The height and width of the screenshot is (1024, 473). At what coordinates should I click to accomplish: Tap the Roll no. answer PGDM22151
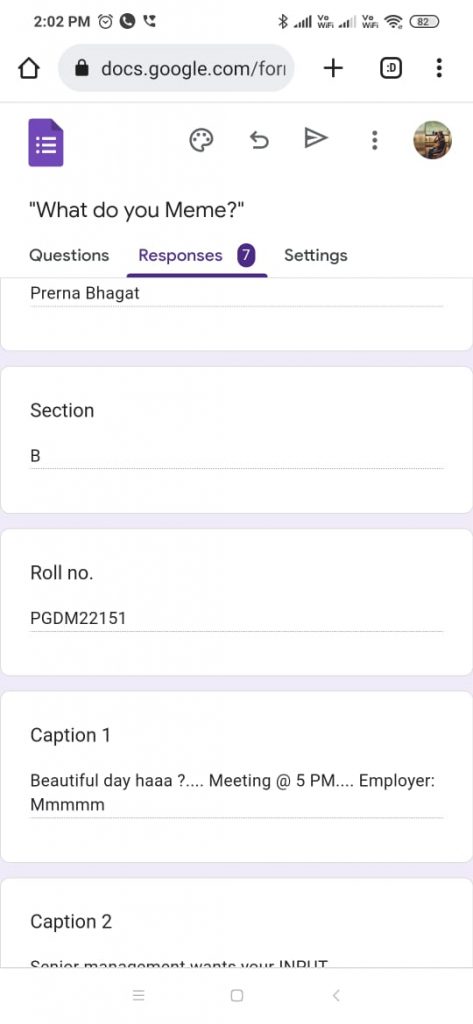click(78, 618)
